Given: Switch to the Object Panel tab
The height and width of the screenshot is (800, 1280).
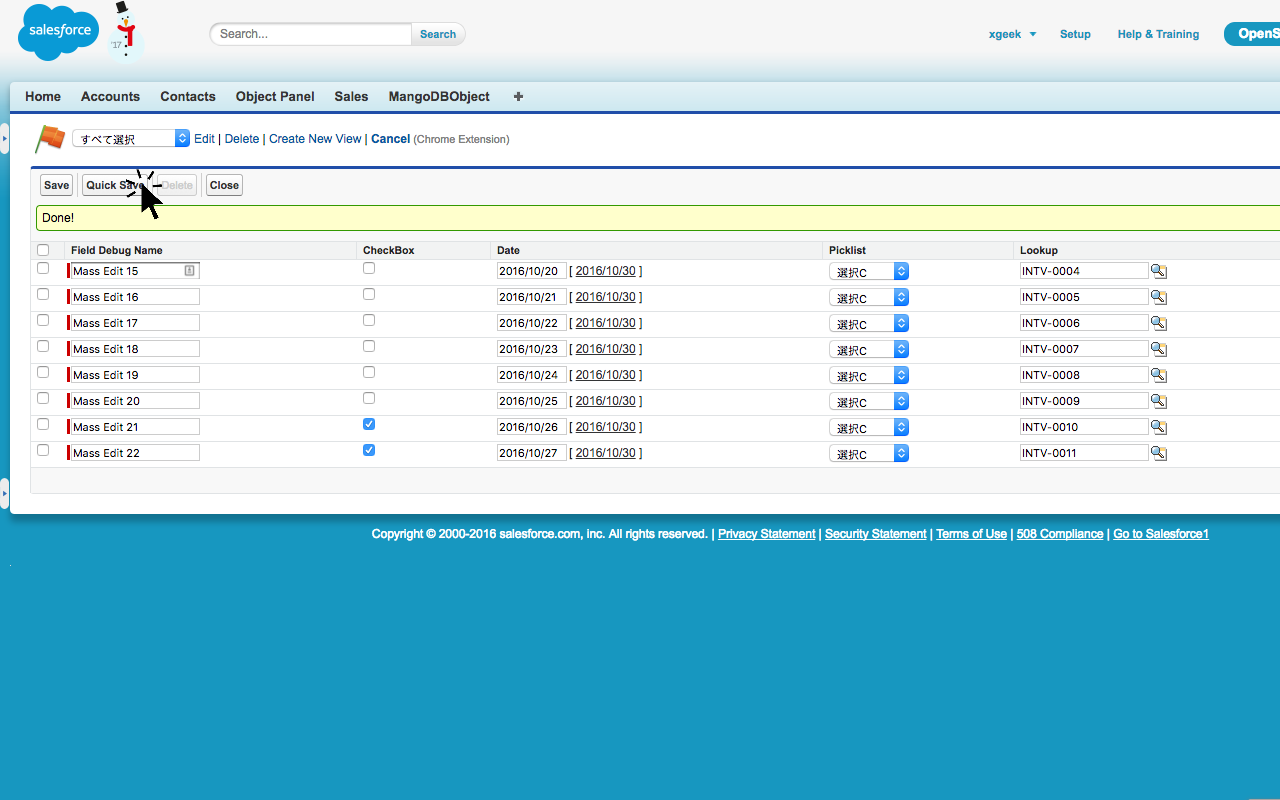Looking at the screenshot, I should 275,97.
